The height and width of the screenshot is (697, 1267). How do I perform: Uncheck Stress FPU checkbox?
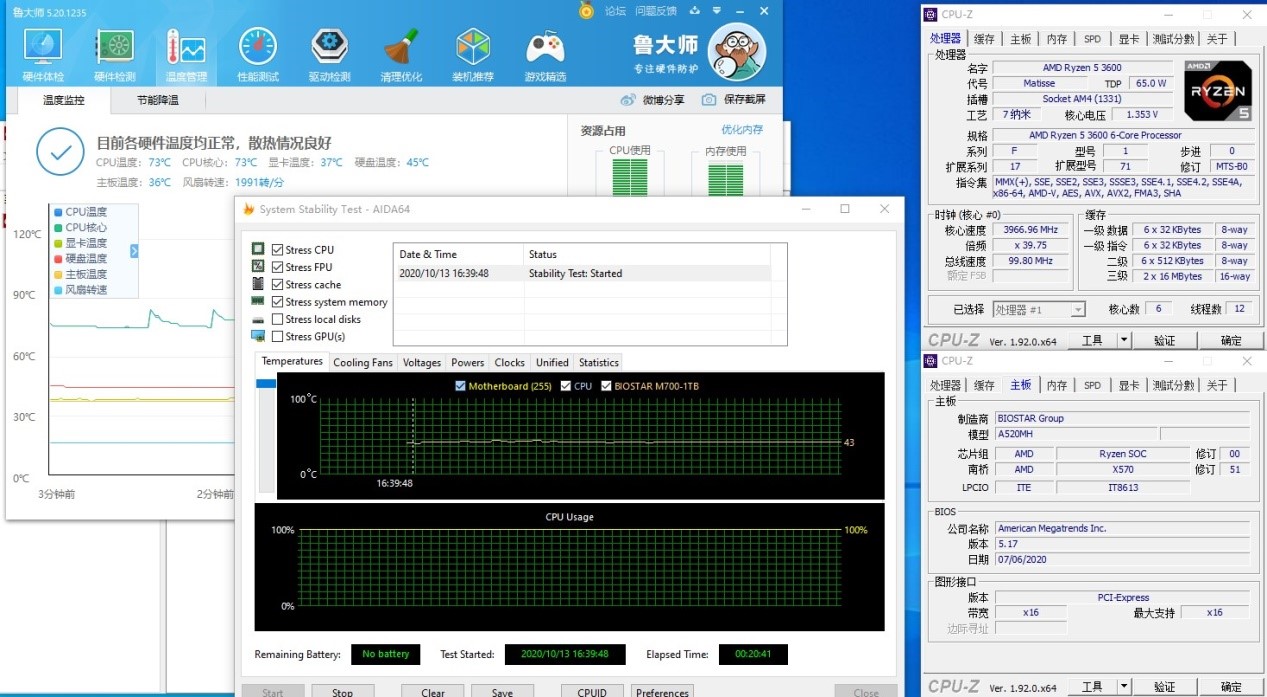coord(278,267)
